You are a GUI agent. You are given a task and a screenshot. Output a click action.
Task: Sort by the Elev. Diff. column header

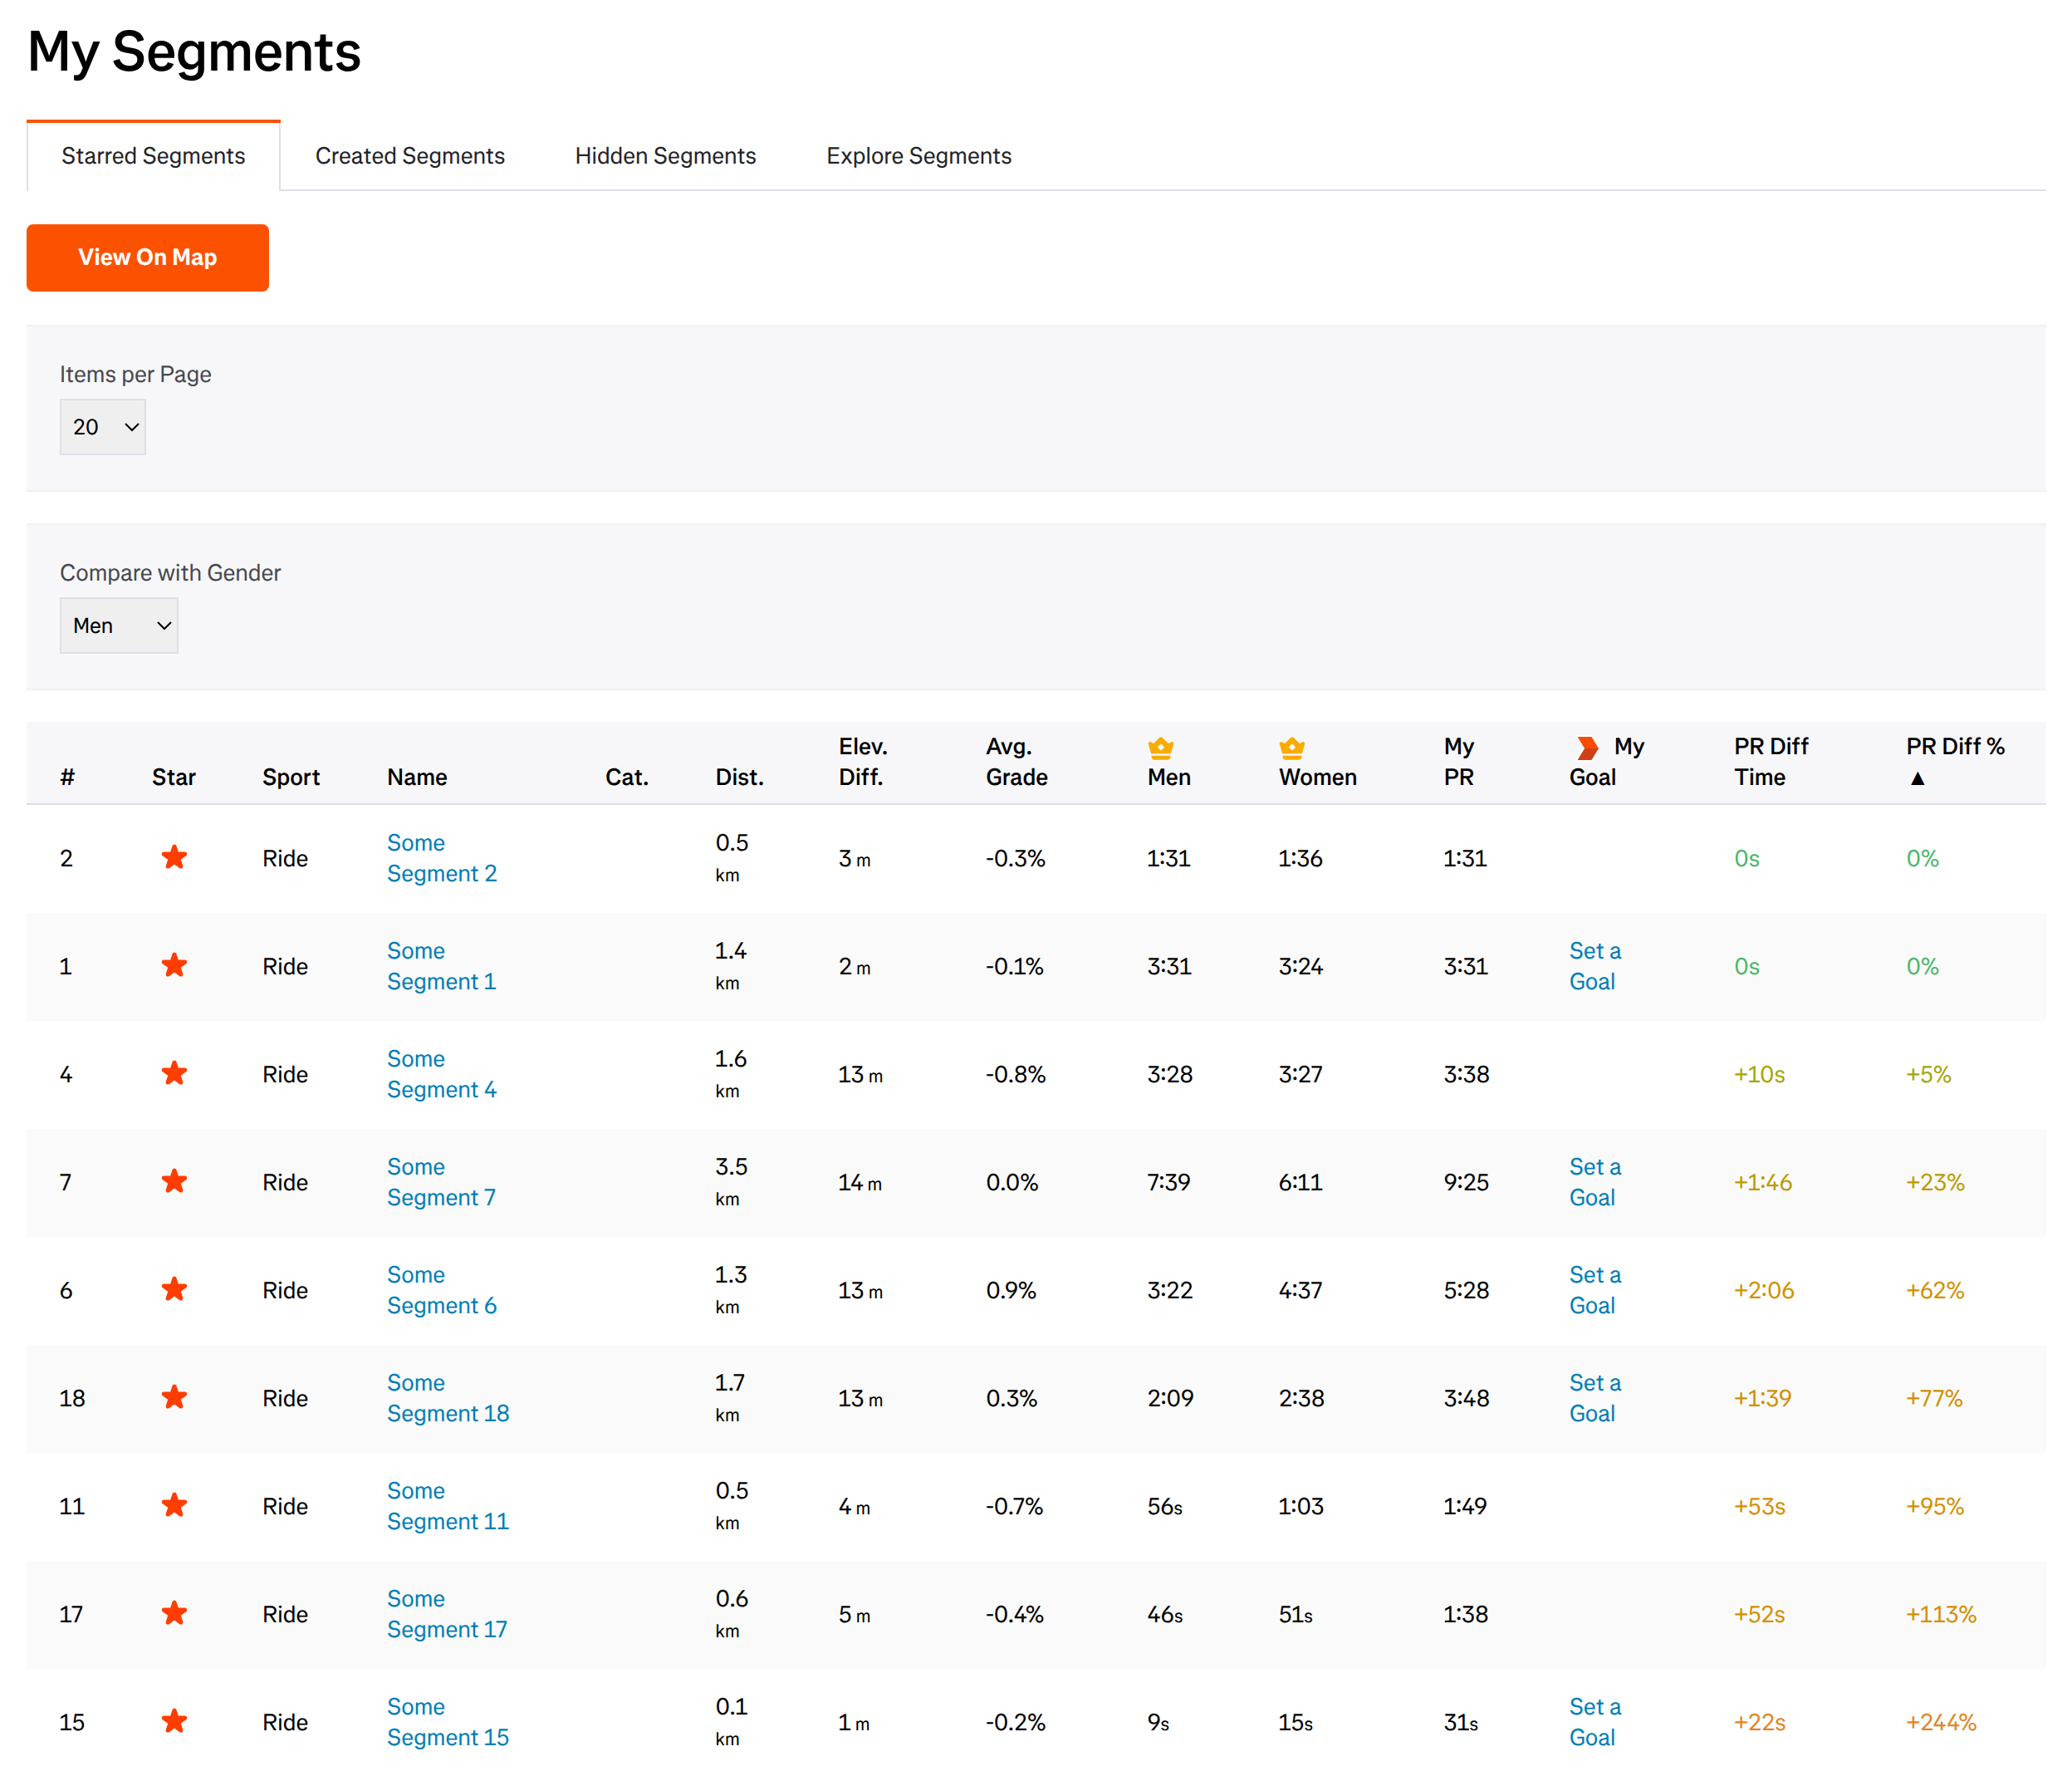click(863, 762)
